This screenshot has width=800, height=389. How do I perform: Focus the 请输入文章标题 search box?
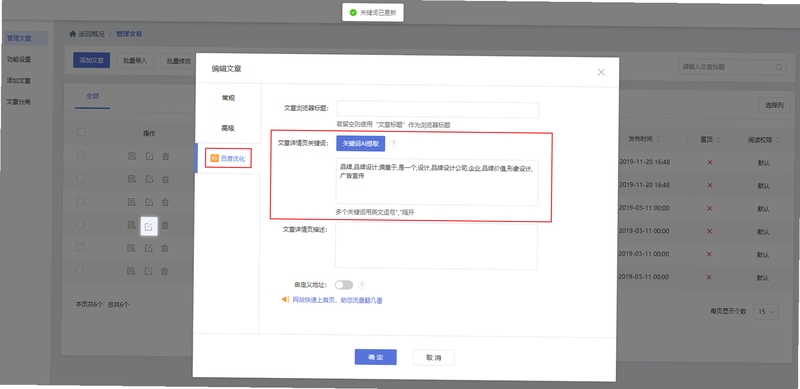click(x=732, y=67)
